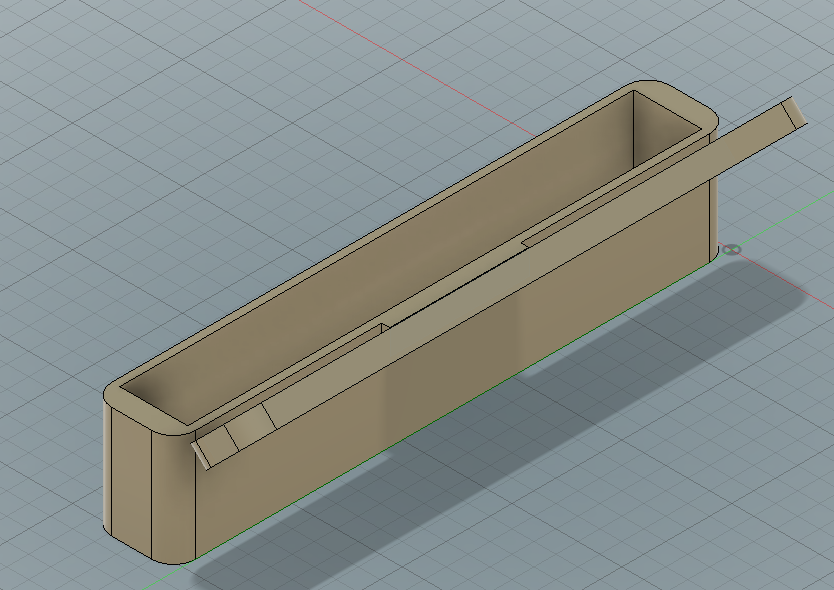The image size is (834, 590).
Task: Select the origin point circle marker
Action: tap(732, 250)
